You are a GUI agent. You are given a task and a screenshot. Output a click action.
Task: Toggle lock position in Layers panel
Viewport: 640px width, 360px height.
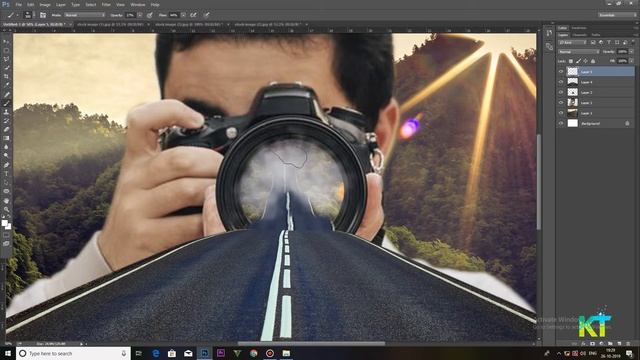pos(585,61)
